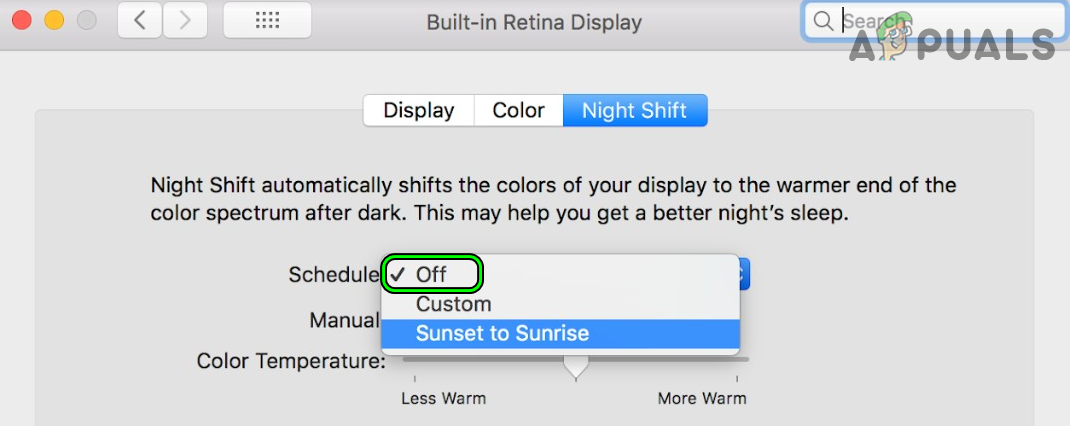This screenshot has width=1070, height=426.
Task: Minimize the window with the yellow button
Action: coord(54,20)
